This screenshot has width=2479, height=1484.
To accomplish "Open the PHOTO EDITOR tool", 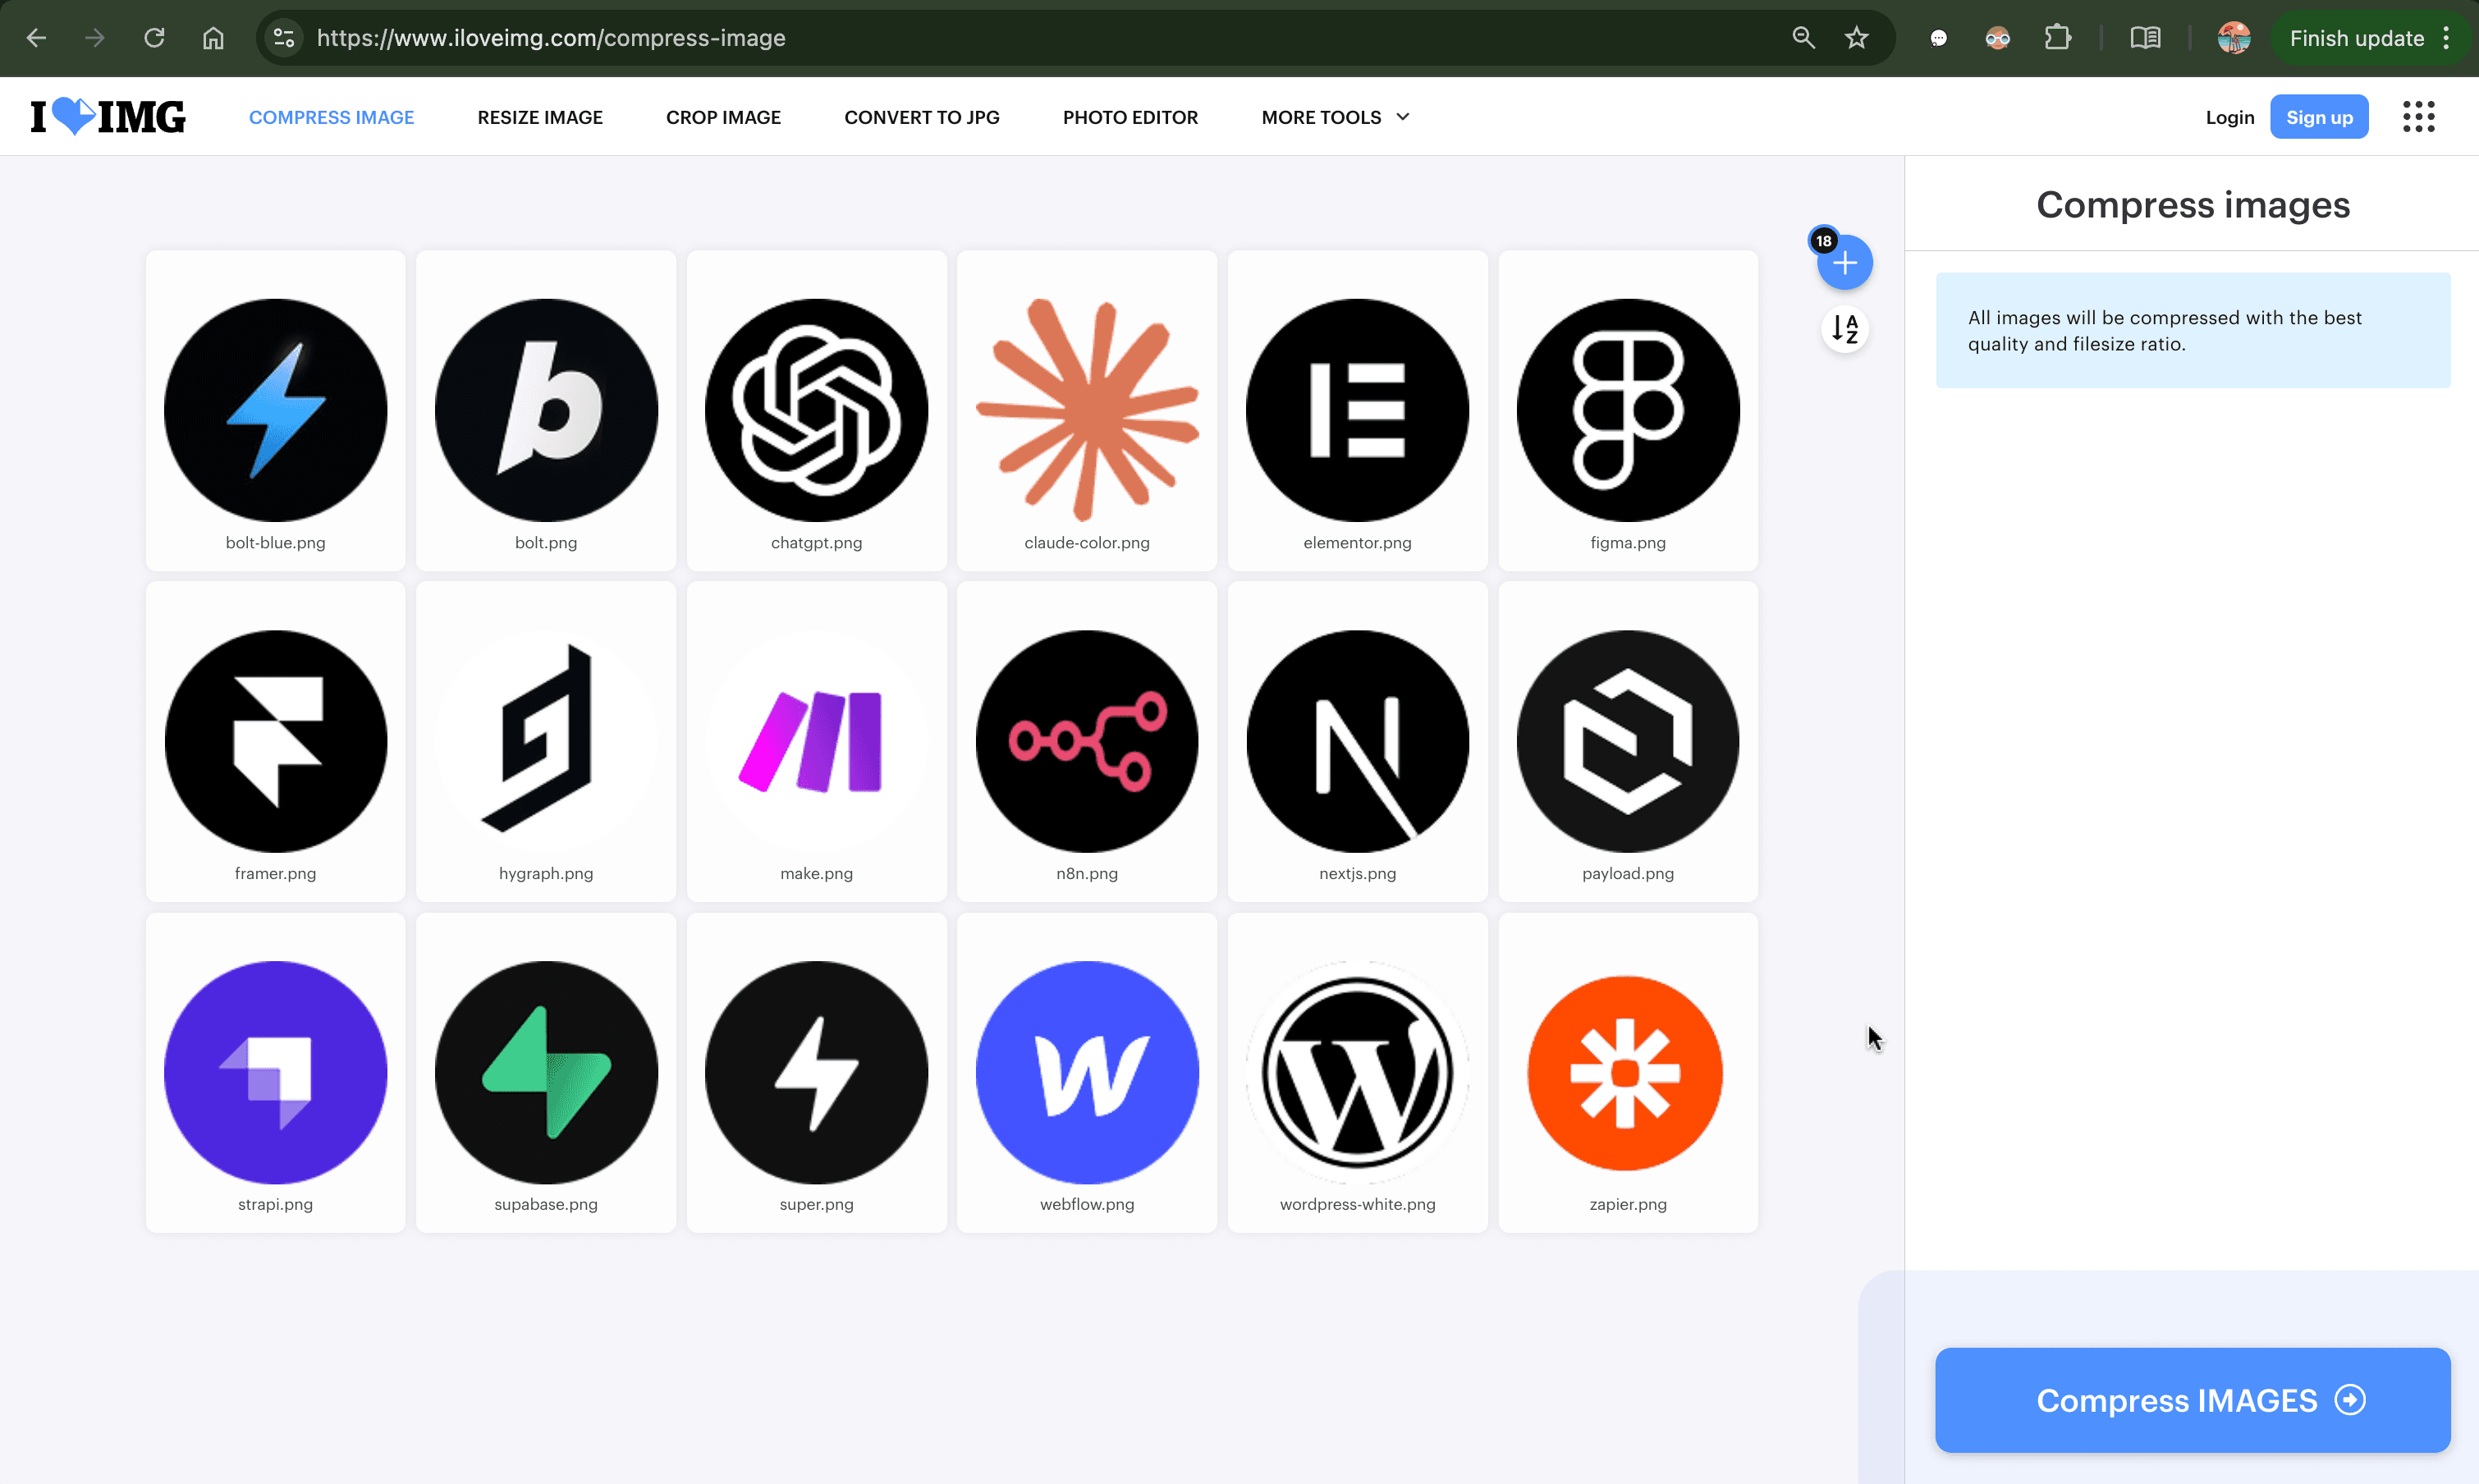I will tap(1130, 117).
